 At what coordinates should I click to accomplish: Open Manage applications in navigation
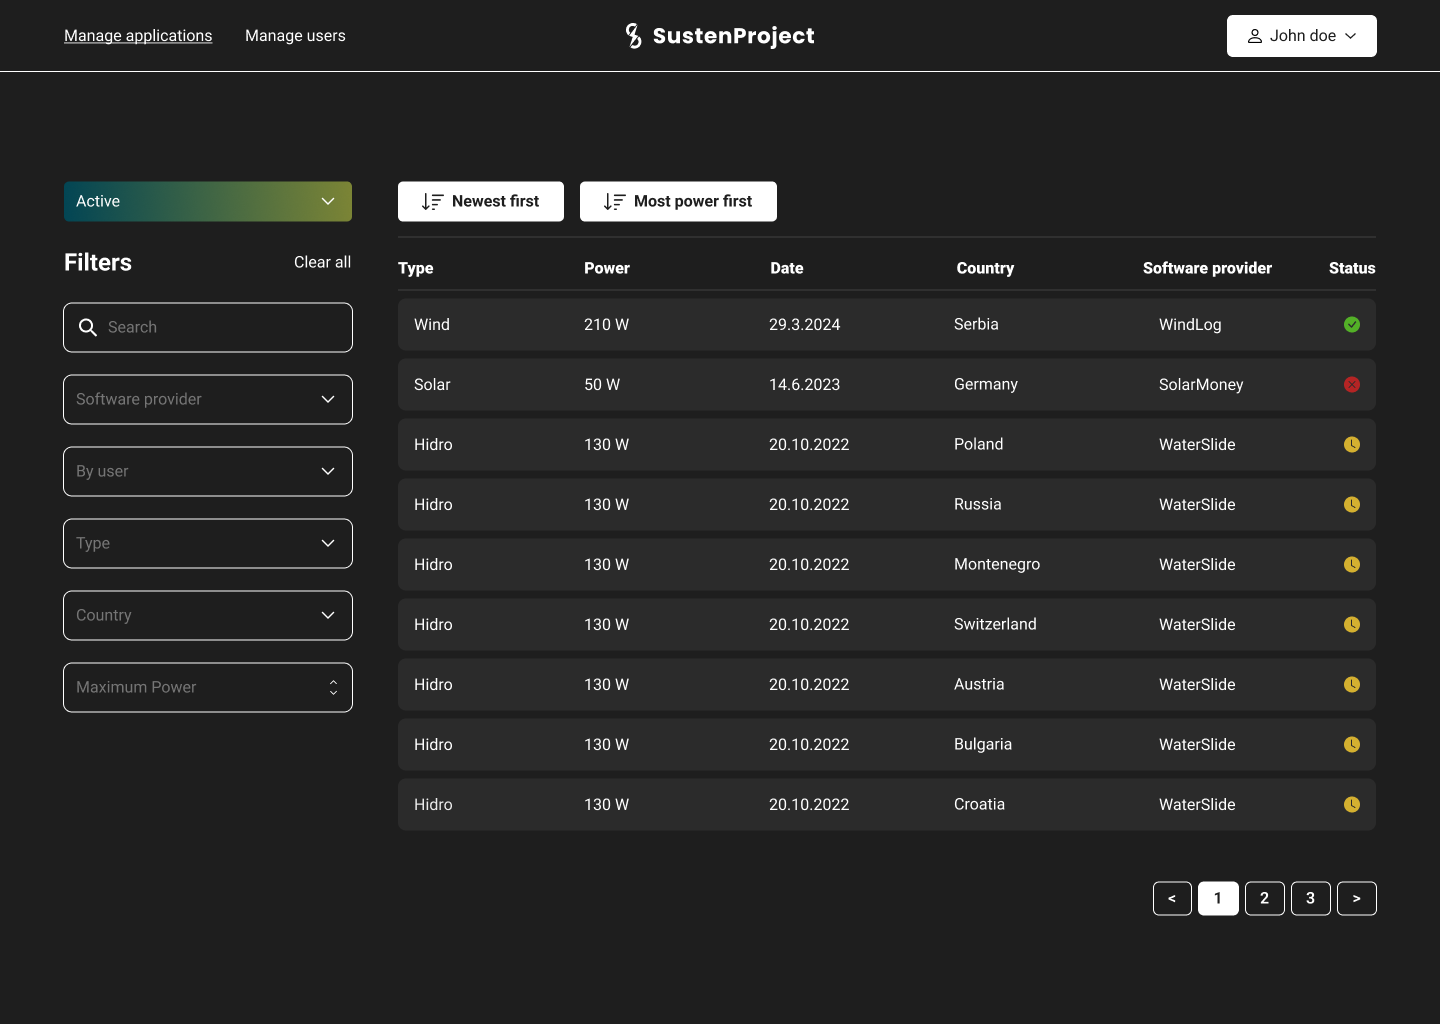[x=138, y=36]
